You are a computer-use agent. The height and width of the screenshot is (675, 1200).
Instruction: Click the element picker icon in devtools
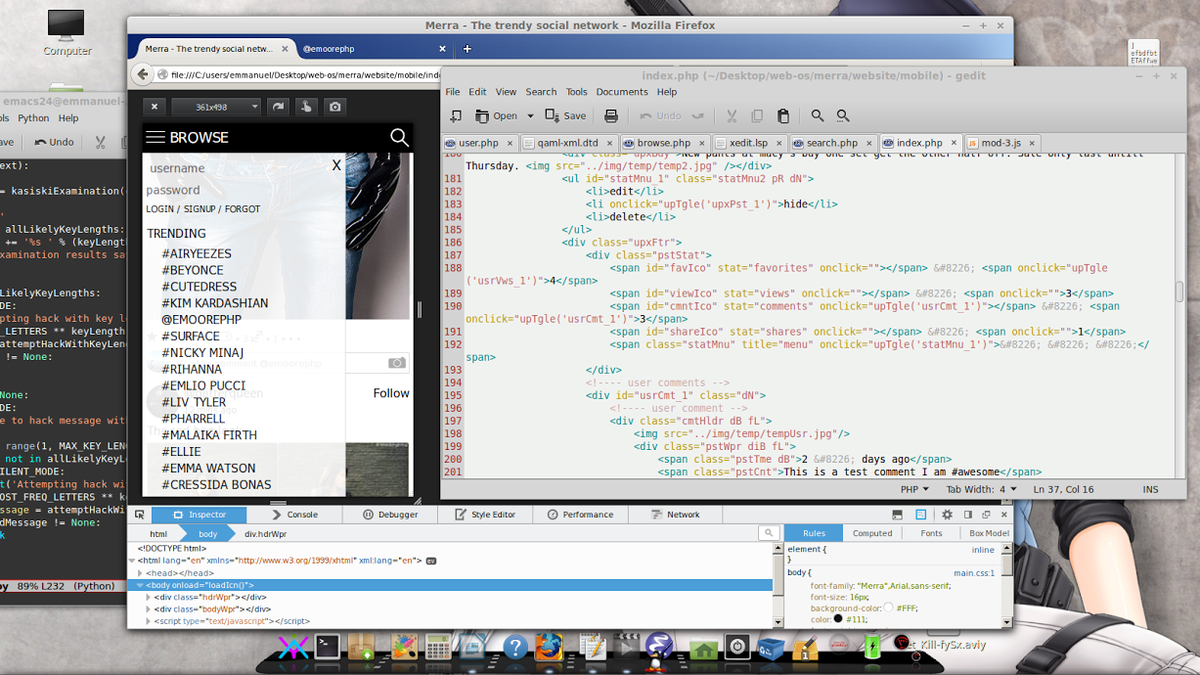tap(142, 514)
